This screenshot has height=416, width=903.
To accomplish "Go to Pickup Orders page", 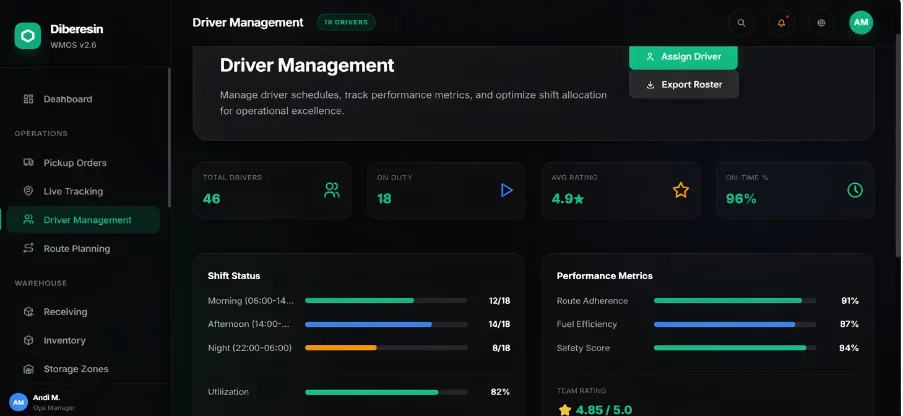I will click(x=84, y=162).
